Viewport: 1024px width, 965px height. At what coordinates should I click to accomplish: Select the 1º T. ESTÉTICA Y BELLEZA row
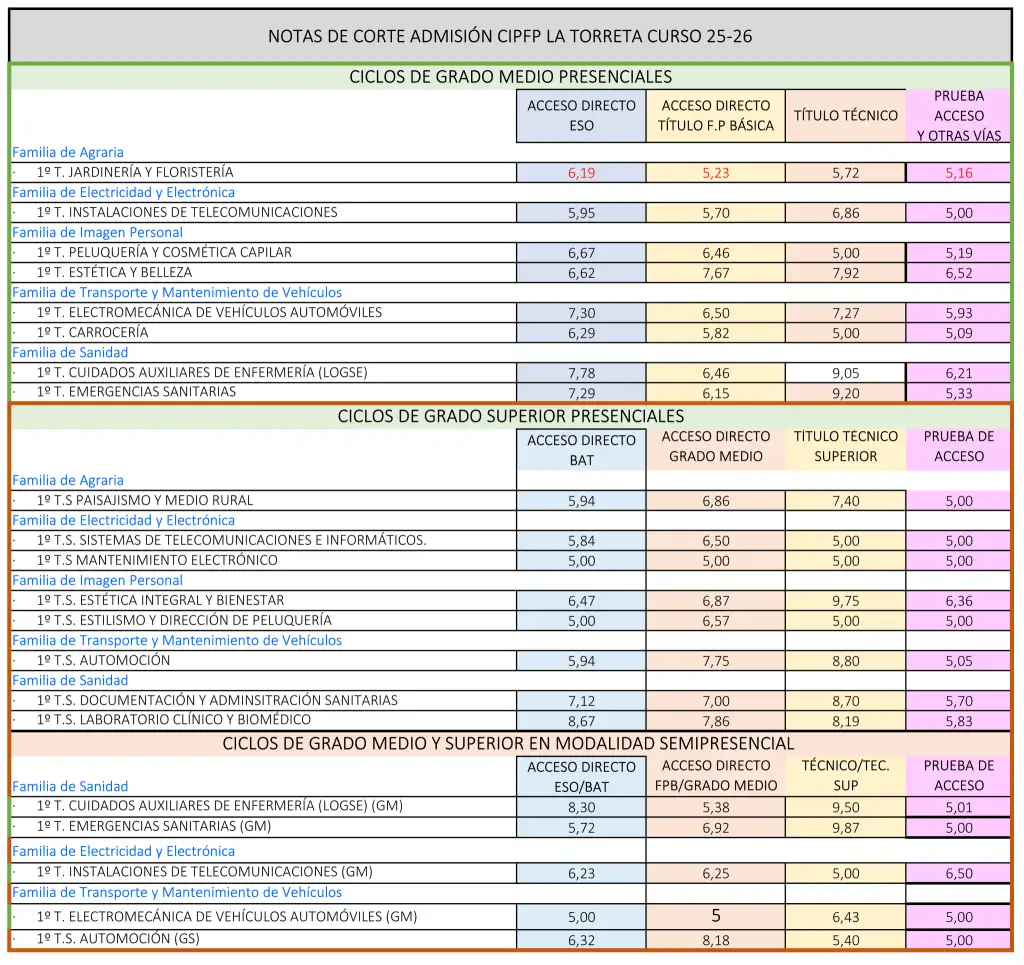[x=114, y=272]
